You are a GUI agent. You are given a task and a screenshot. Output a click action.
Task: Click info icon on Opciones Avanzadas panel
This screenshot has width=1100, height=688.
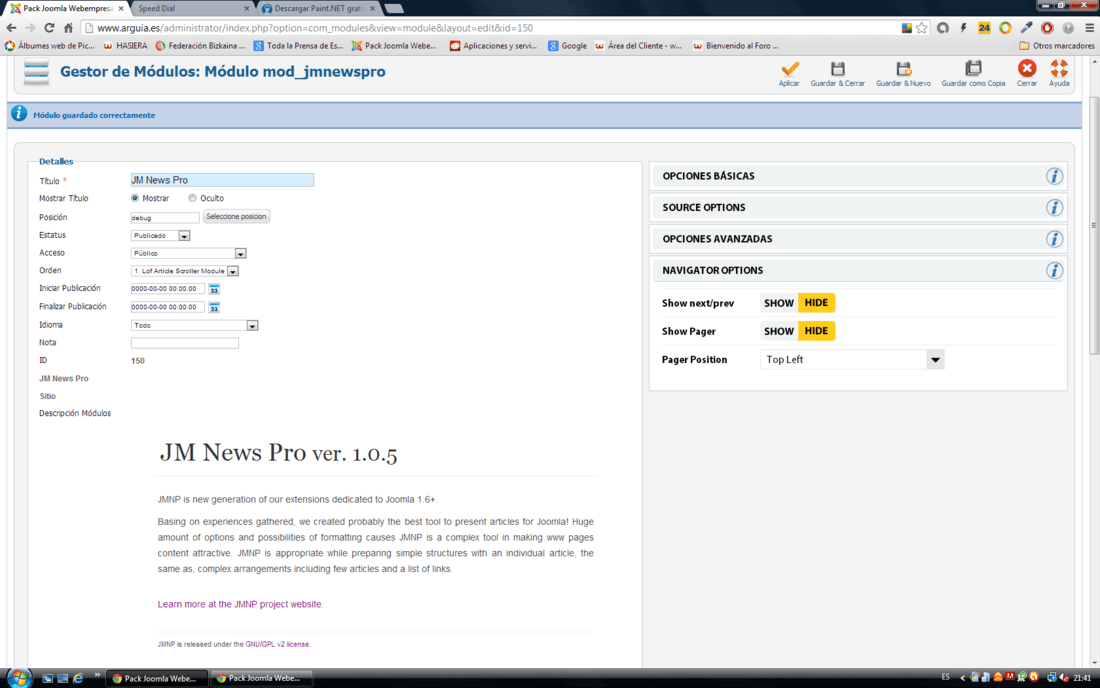coord(1054,239)
